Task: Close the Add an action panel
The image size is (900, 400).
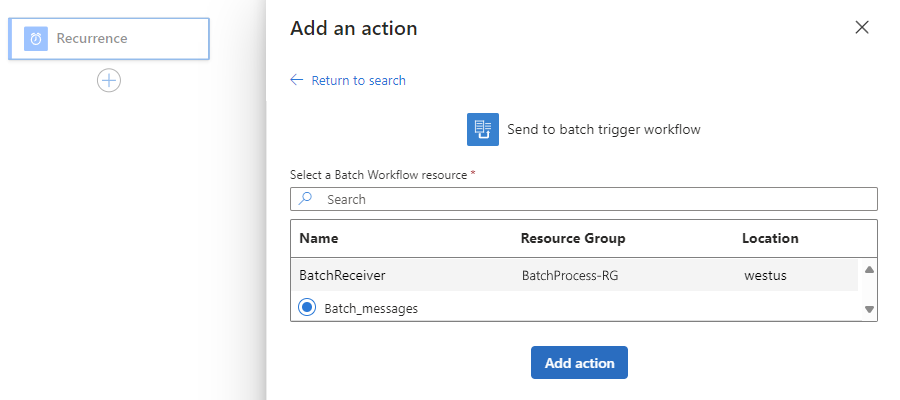Action: [x=862, y=28]
